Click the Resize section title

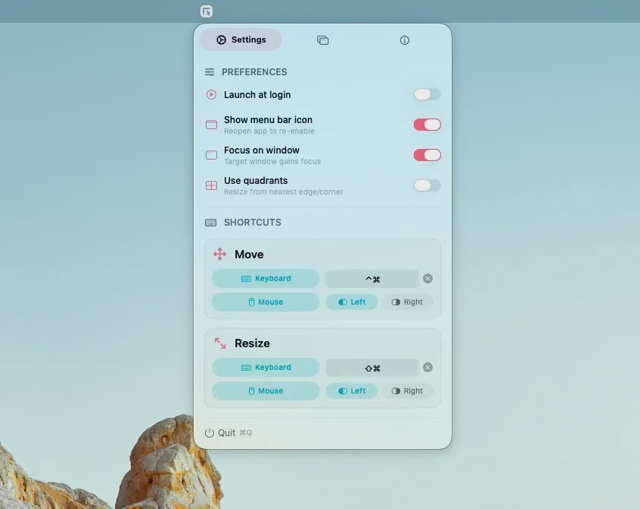pos(252,343)
